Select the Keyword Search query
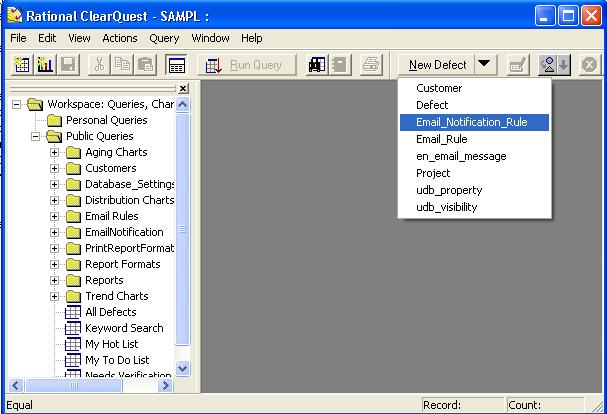This screenshot has height=414, width=607. 124,328
